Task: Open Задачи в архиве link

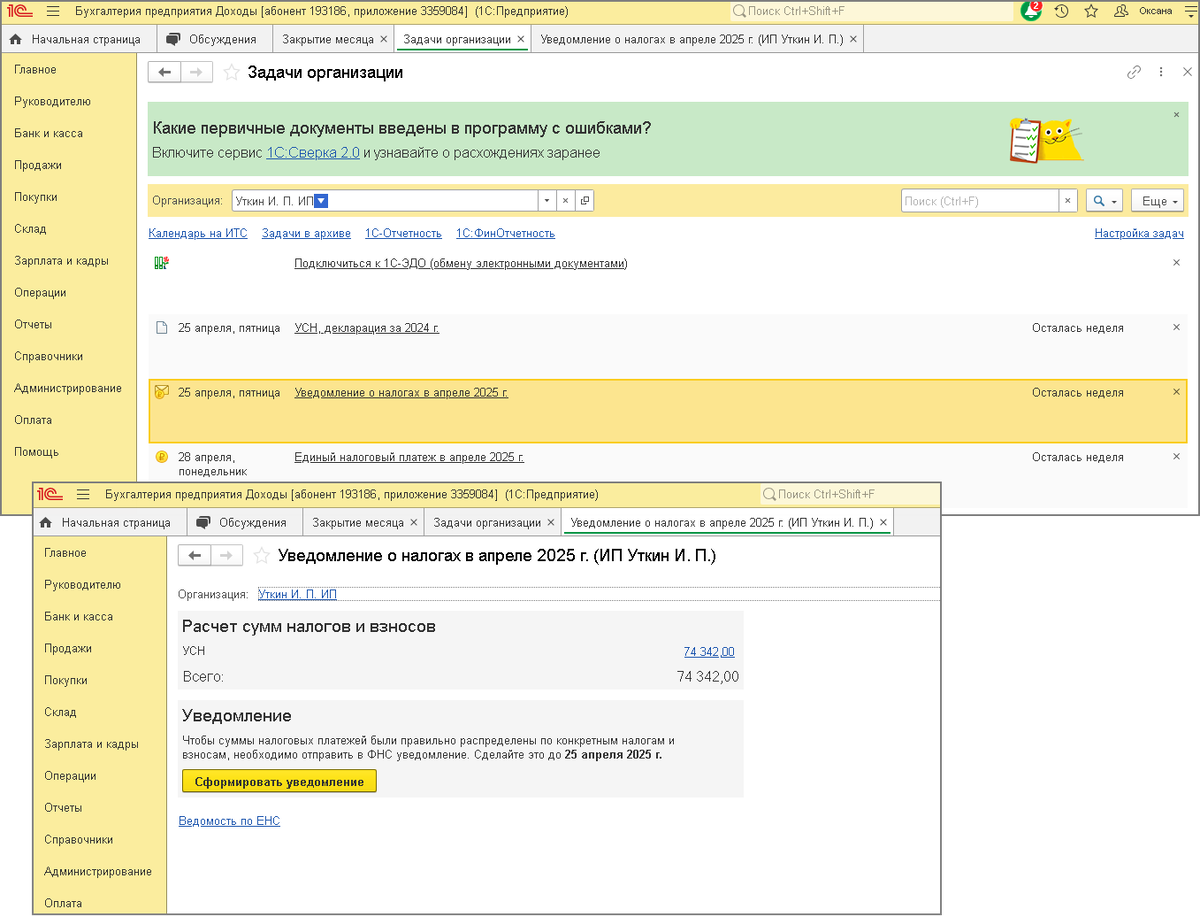Action: [306, 233]
